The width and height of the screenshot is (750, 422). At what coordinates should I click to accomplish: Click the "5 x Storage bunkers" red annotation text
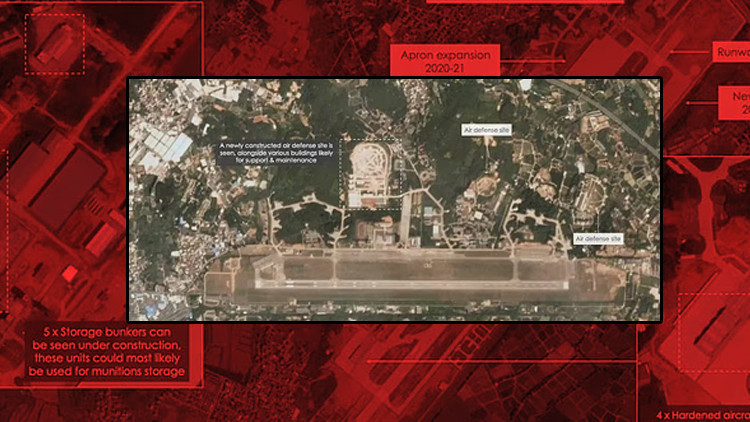point(108,351)
